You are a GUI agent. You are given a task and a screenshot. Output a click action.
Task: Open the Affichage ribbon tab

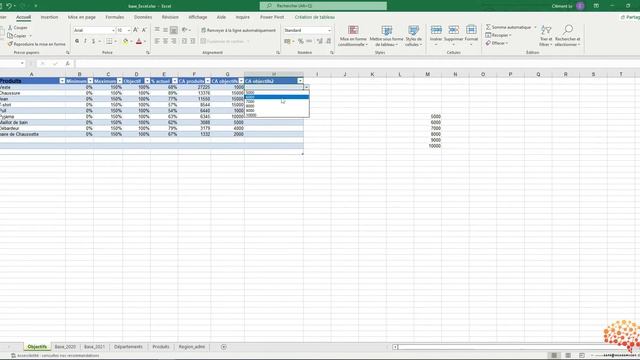[x=198, y=17]
